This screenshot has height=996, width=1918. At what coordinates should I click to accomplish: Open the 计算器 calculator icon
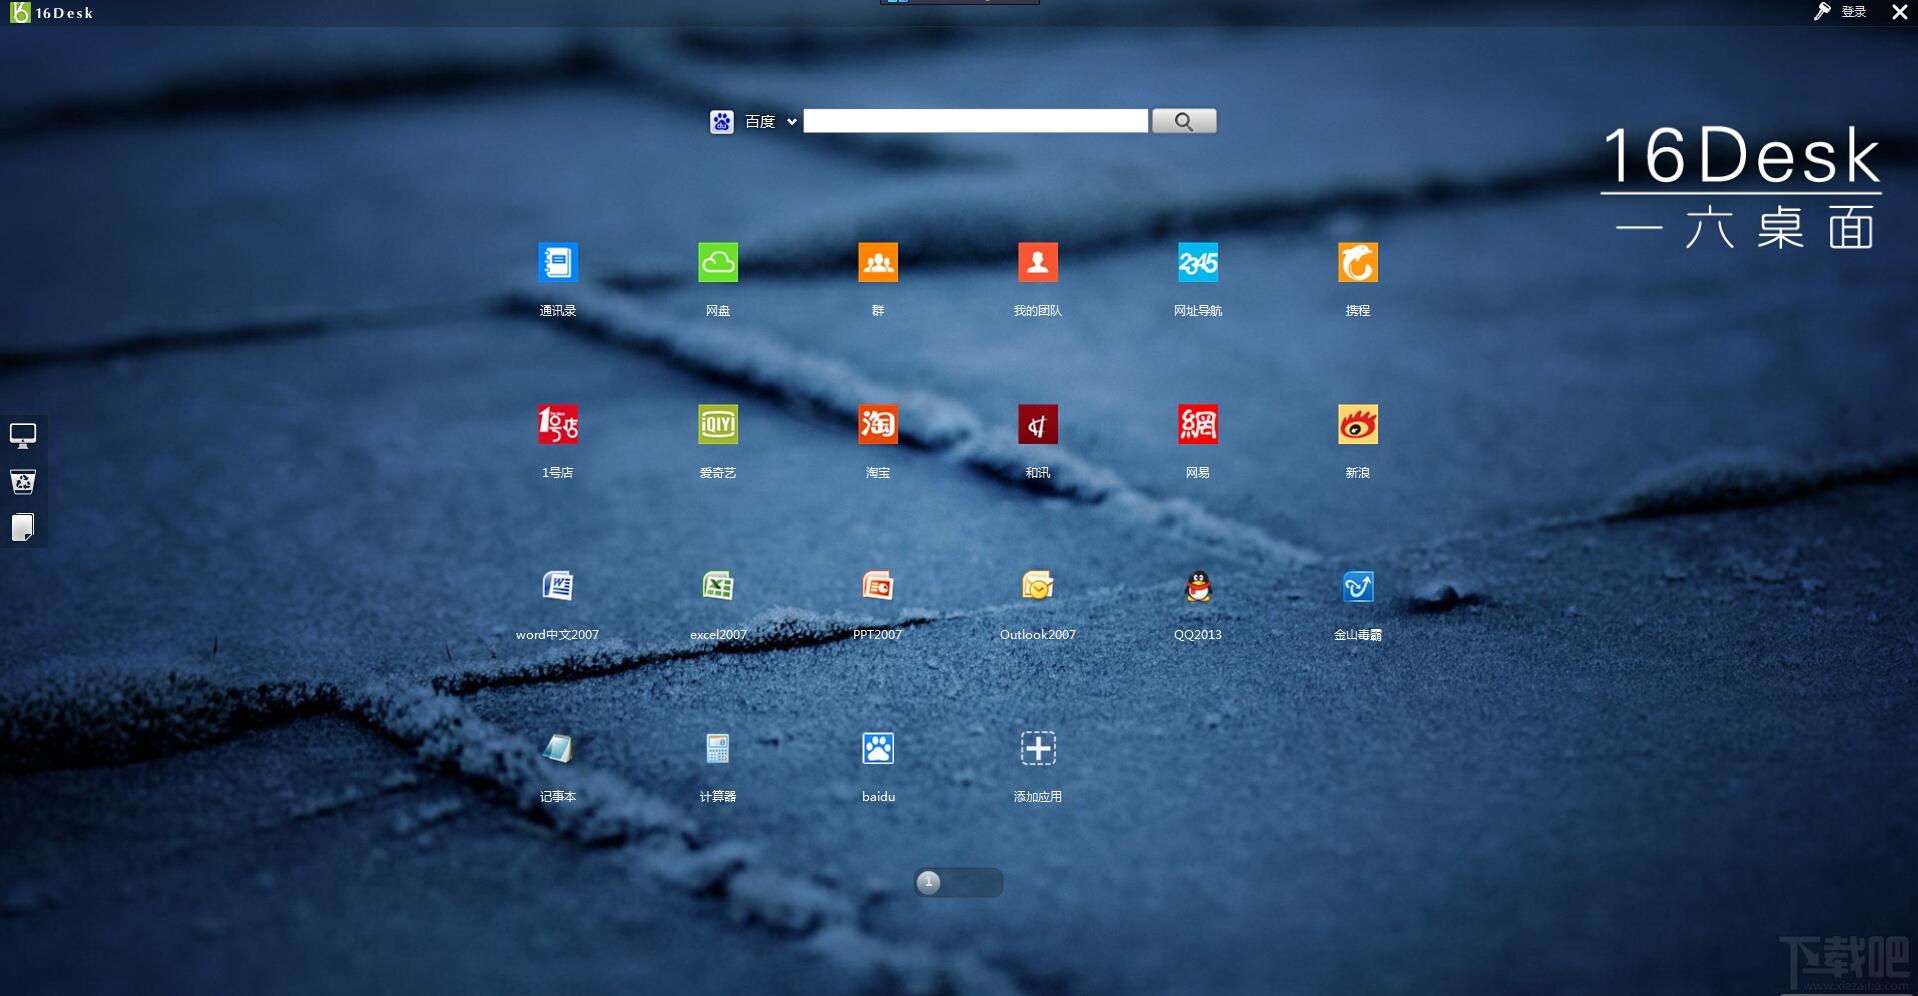pyautogui.click(x=717, y=748)
